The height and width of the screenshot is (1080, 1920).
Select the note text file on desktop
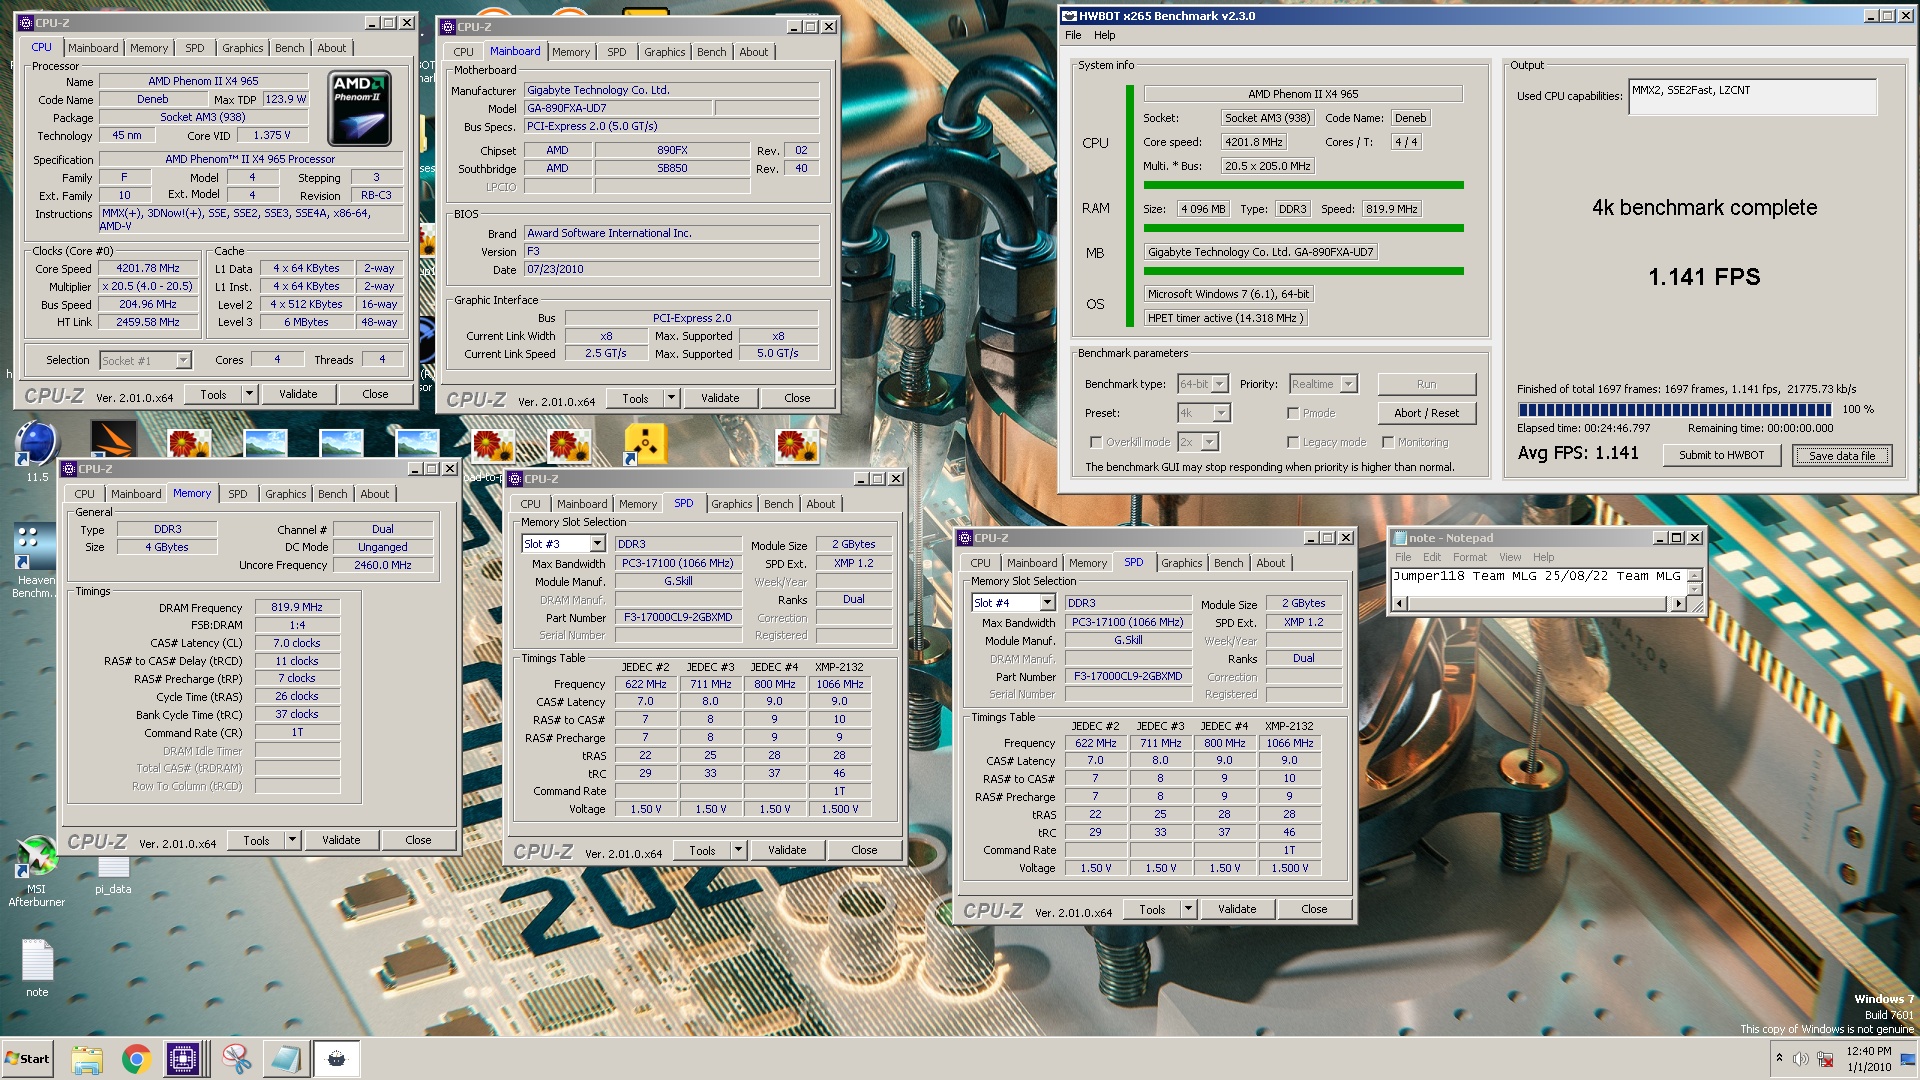(x=37, y=967)
